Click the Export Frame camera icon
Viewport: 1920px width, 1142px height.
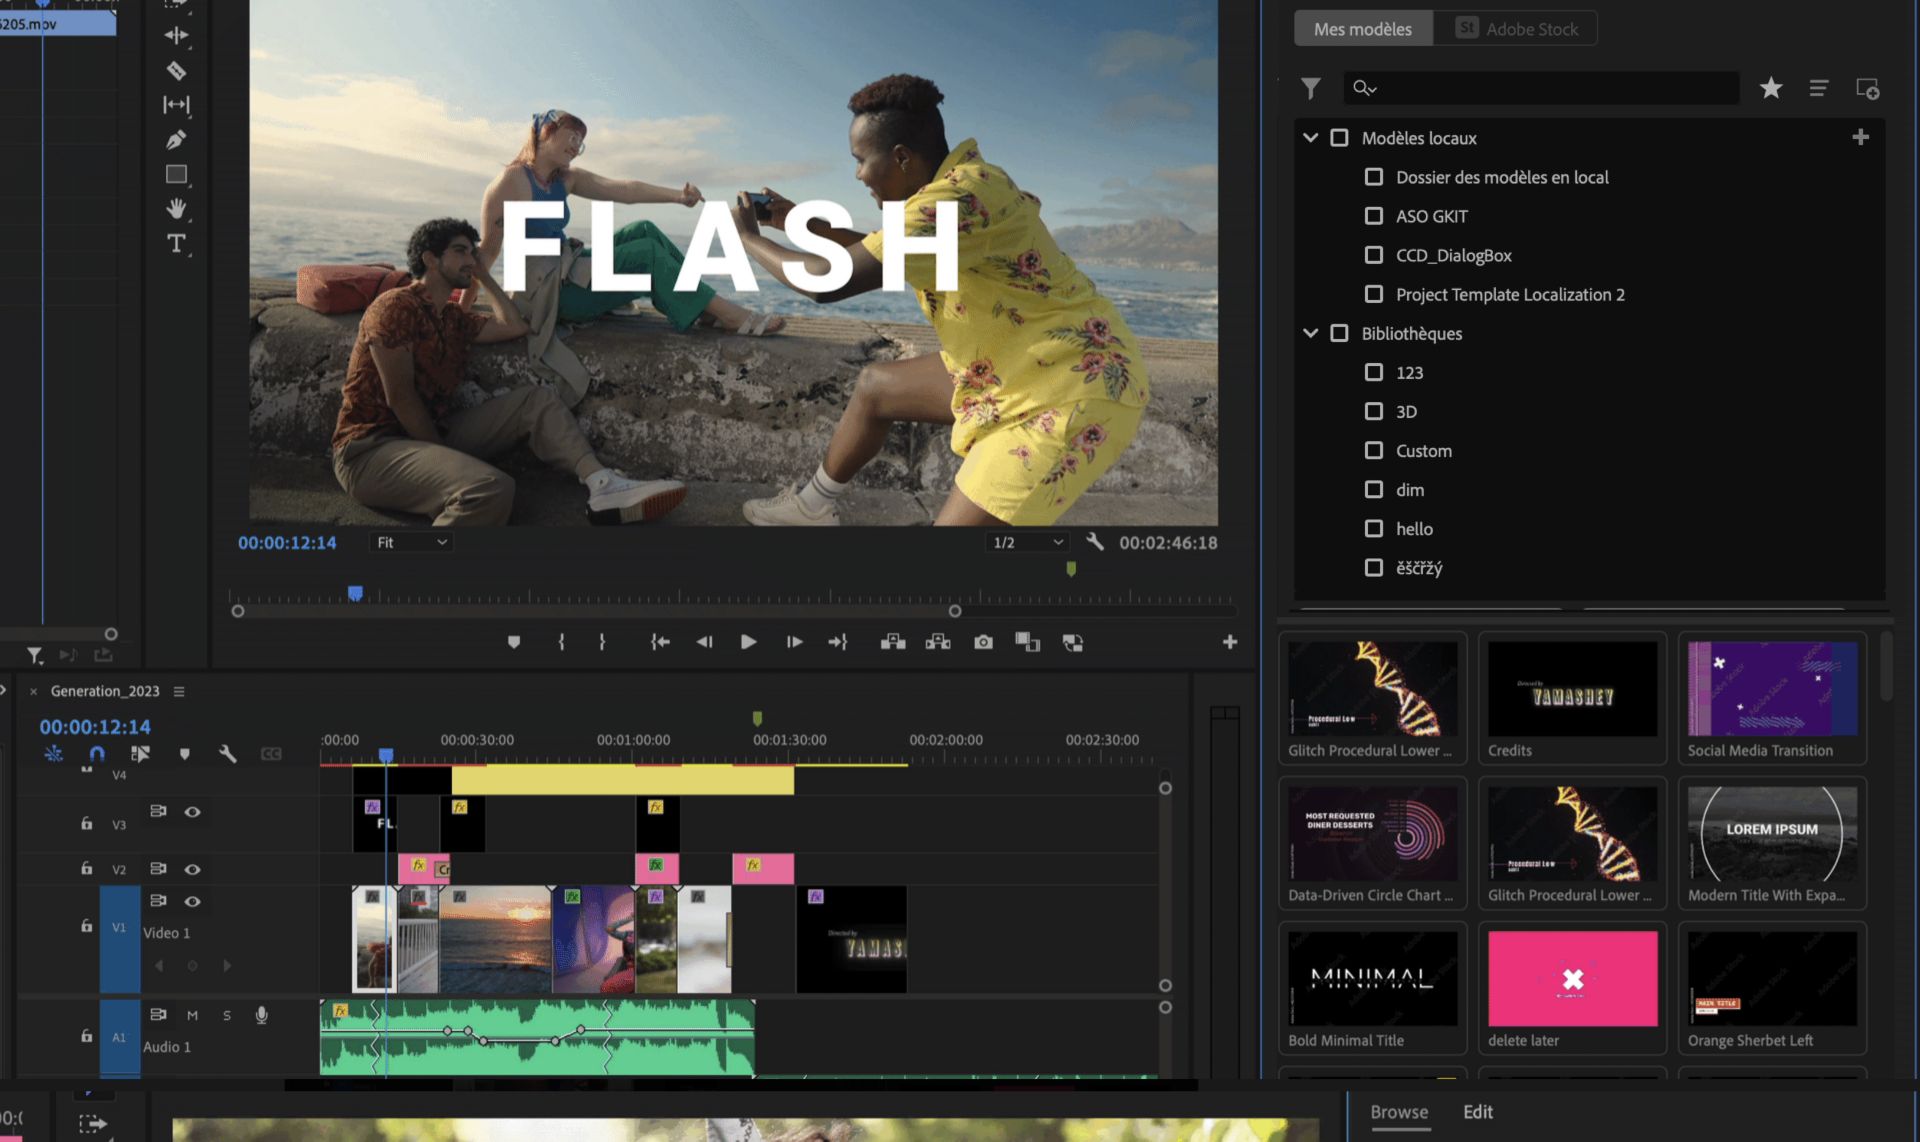coord(980,642)
